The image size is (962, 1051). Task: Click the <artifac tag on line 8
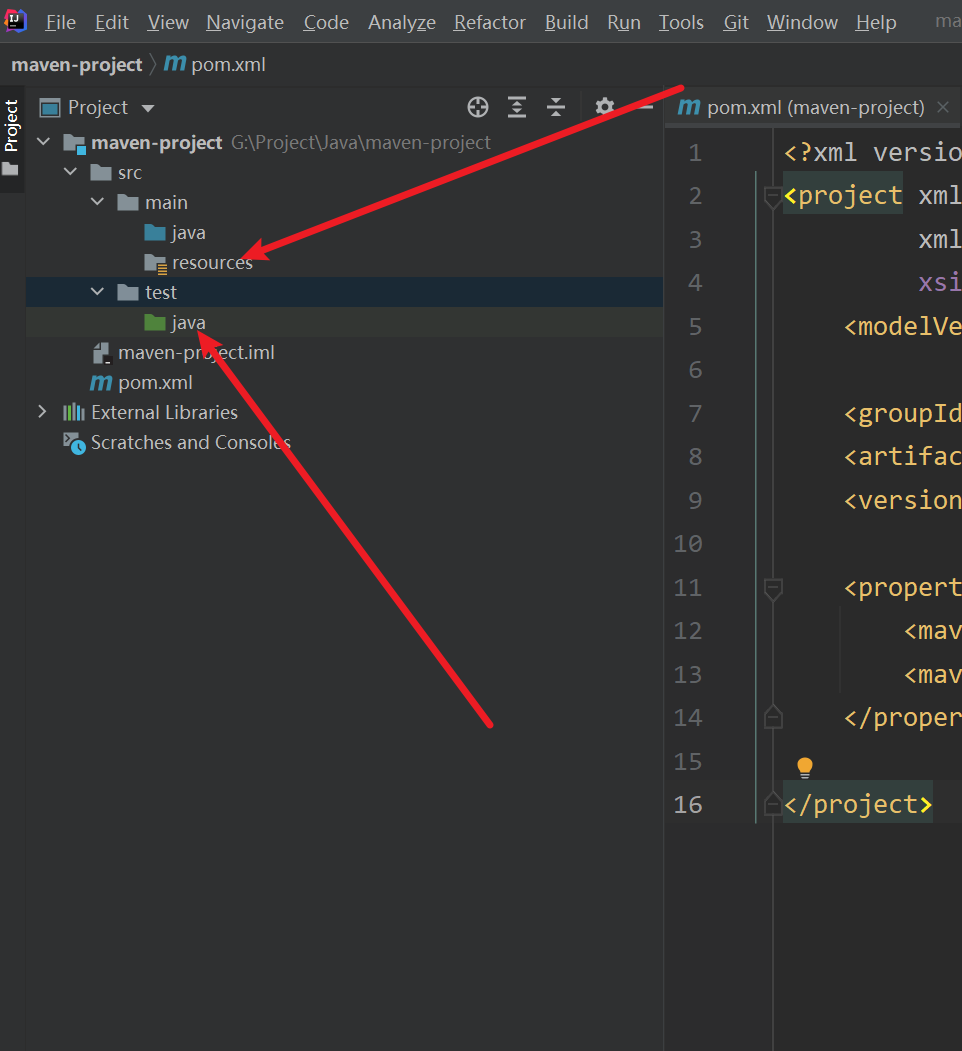[x=902, y=457]
